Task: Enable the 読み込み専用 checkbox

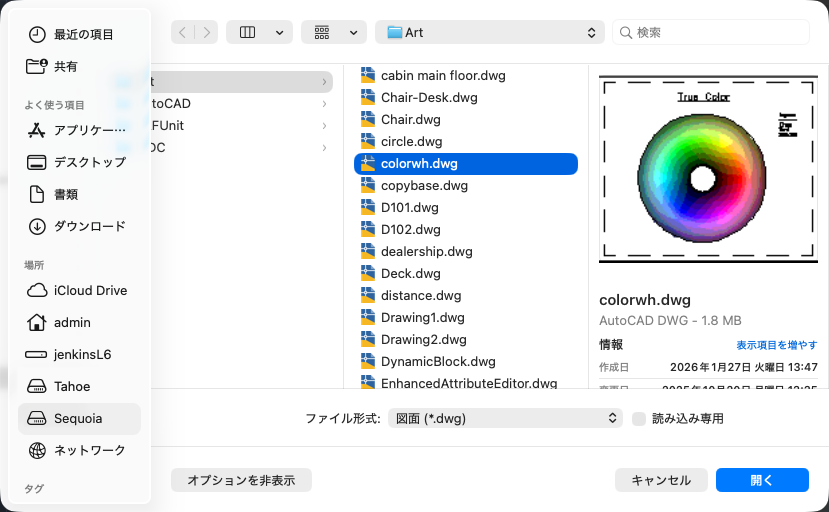Action: coord(639,418)
